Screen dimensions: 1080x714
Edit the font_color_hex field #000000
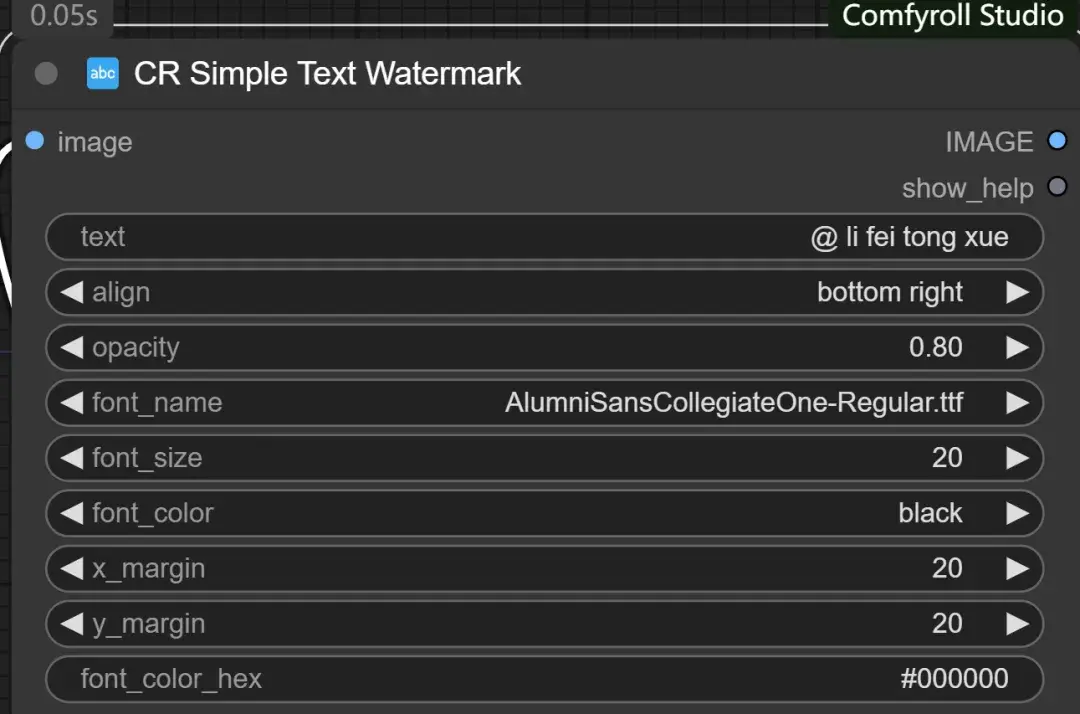pos(544,678)
